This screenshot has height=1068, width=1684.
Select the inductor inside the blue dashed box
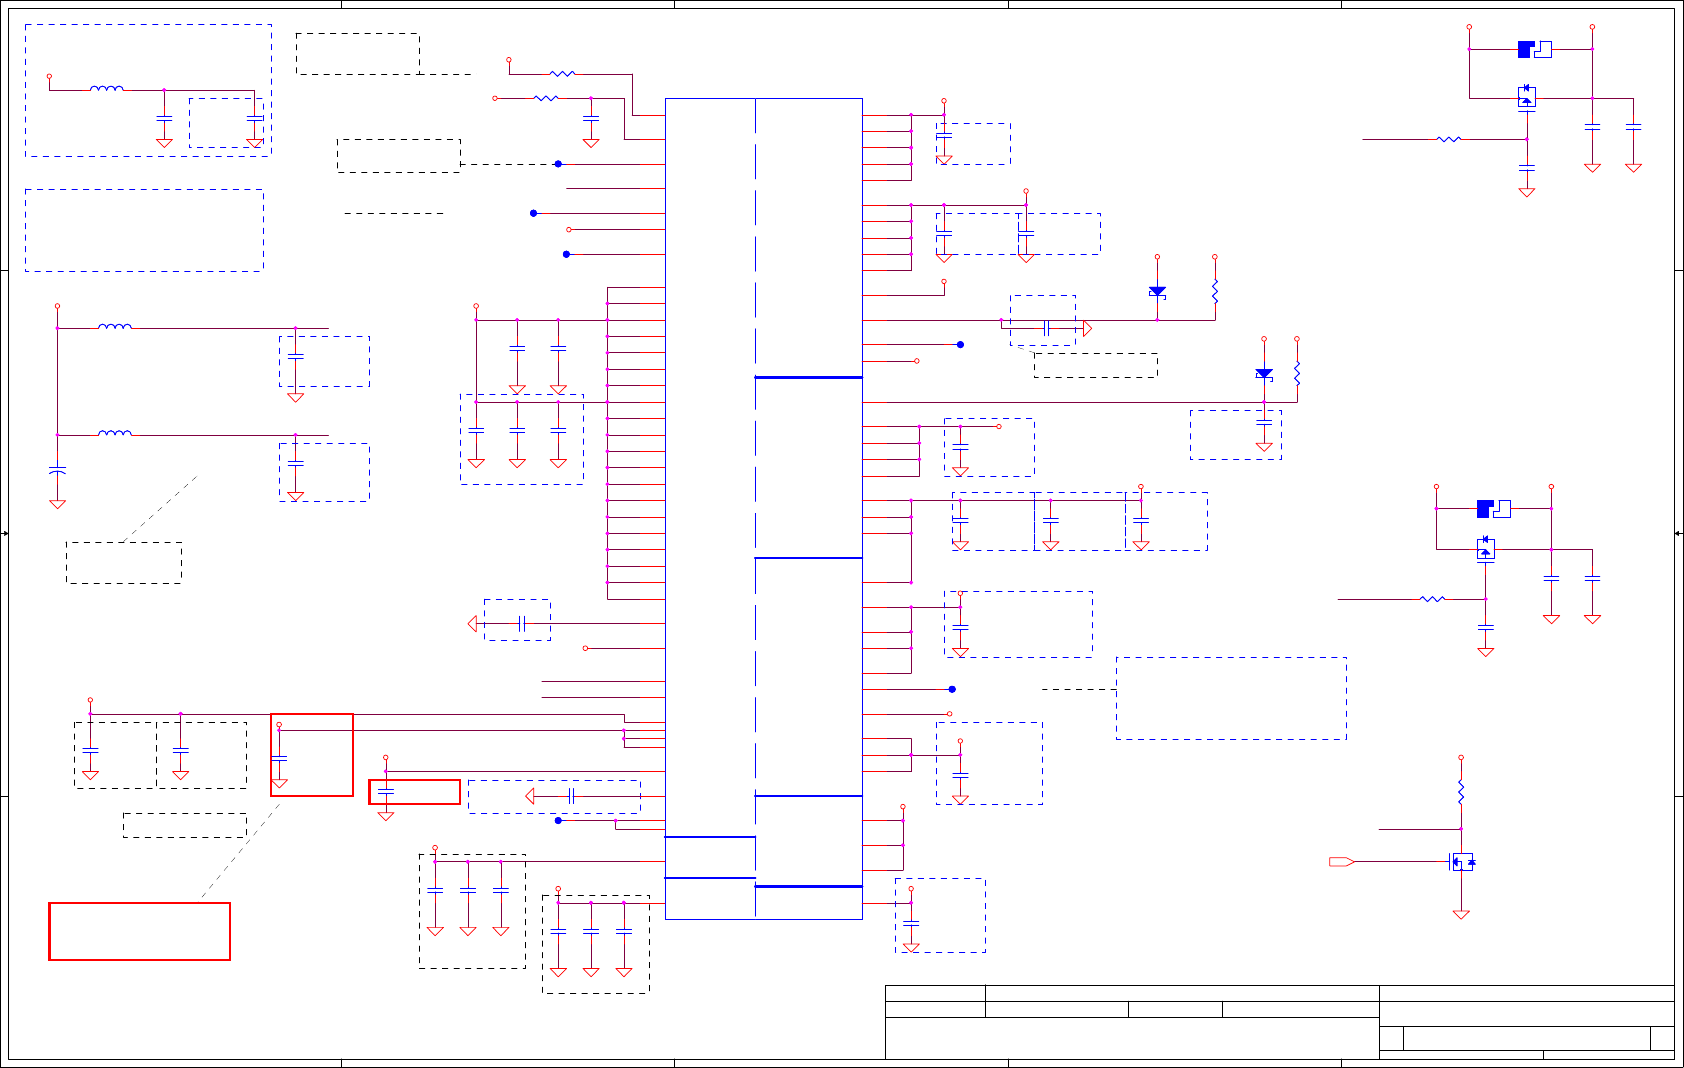(x=107, y=88)
